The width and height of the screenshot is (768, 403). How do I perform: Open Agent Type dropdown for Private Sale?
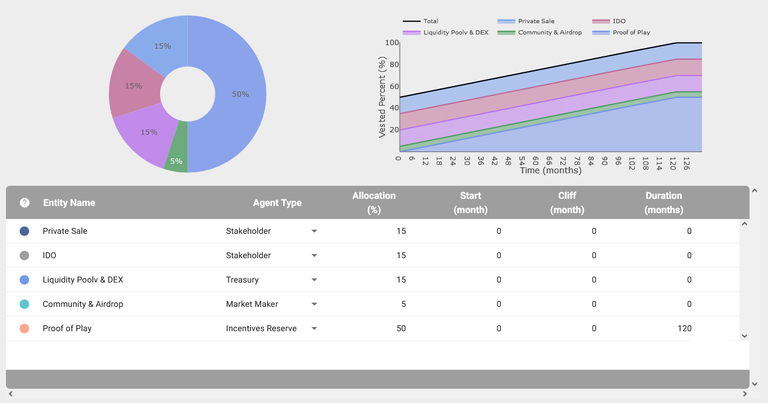click(314, 231)
